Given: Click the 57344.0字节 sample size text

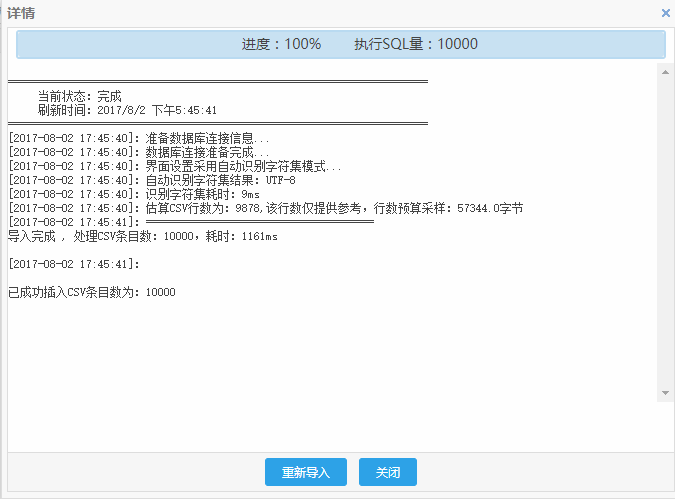Looking at the screenshot, I should pyautogui.click(x=490, y=208).
